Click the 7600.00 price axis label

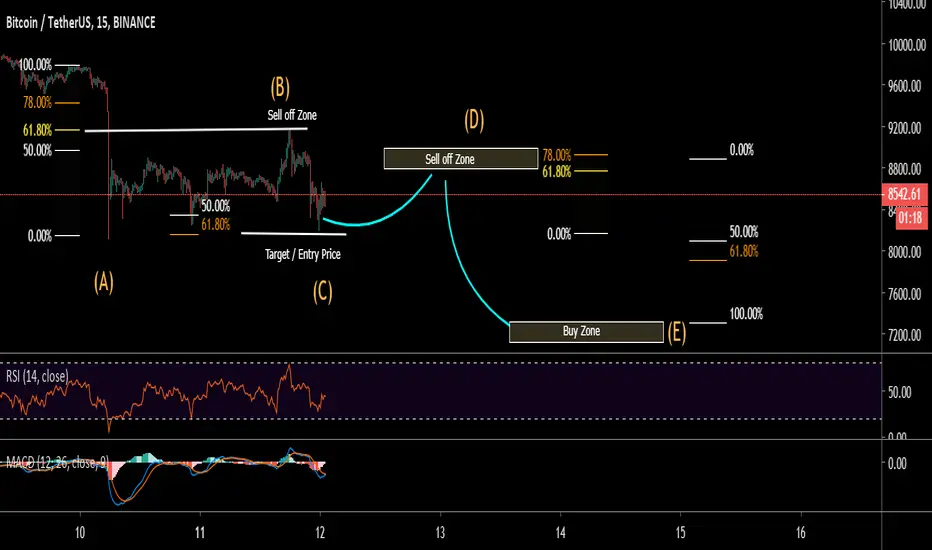coord(906,294)
